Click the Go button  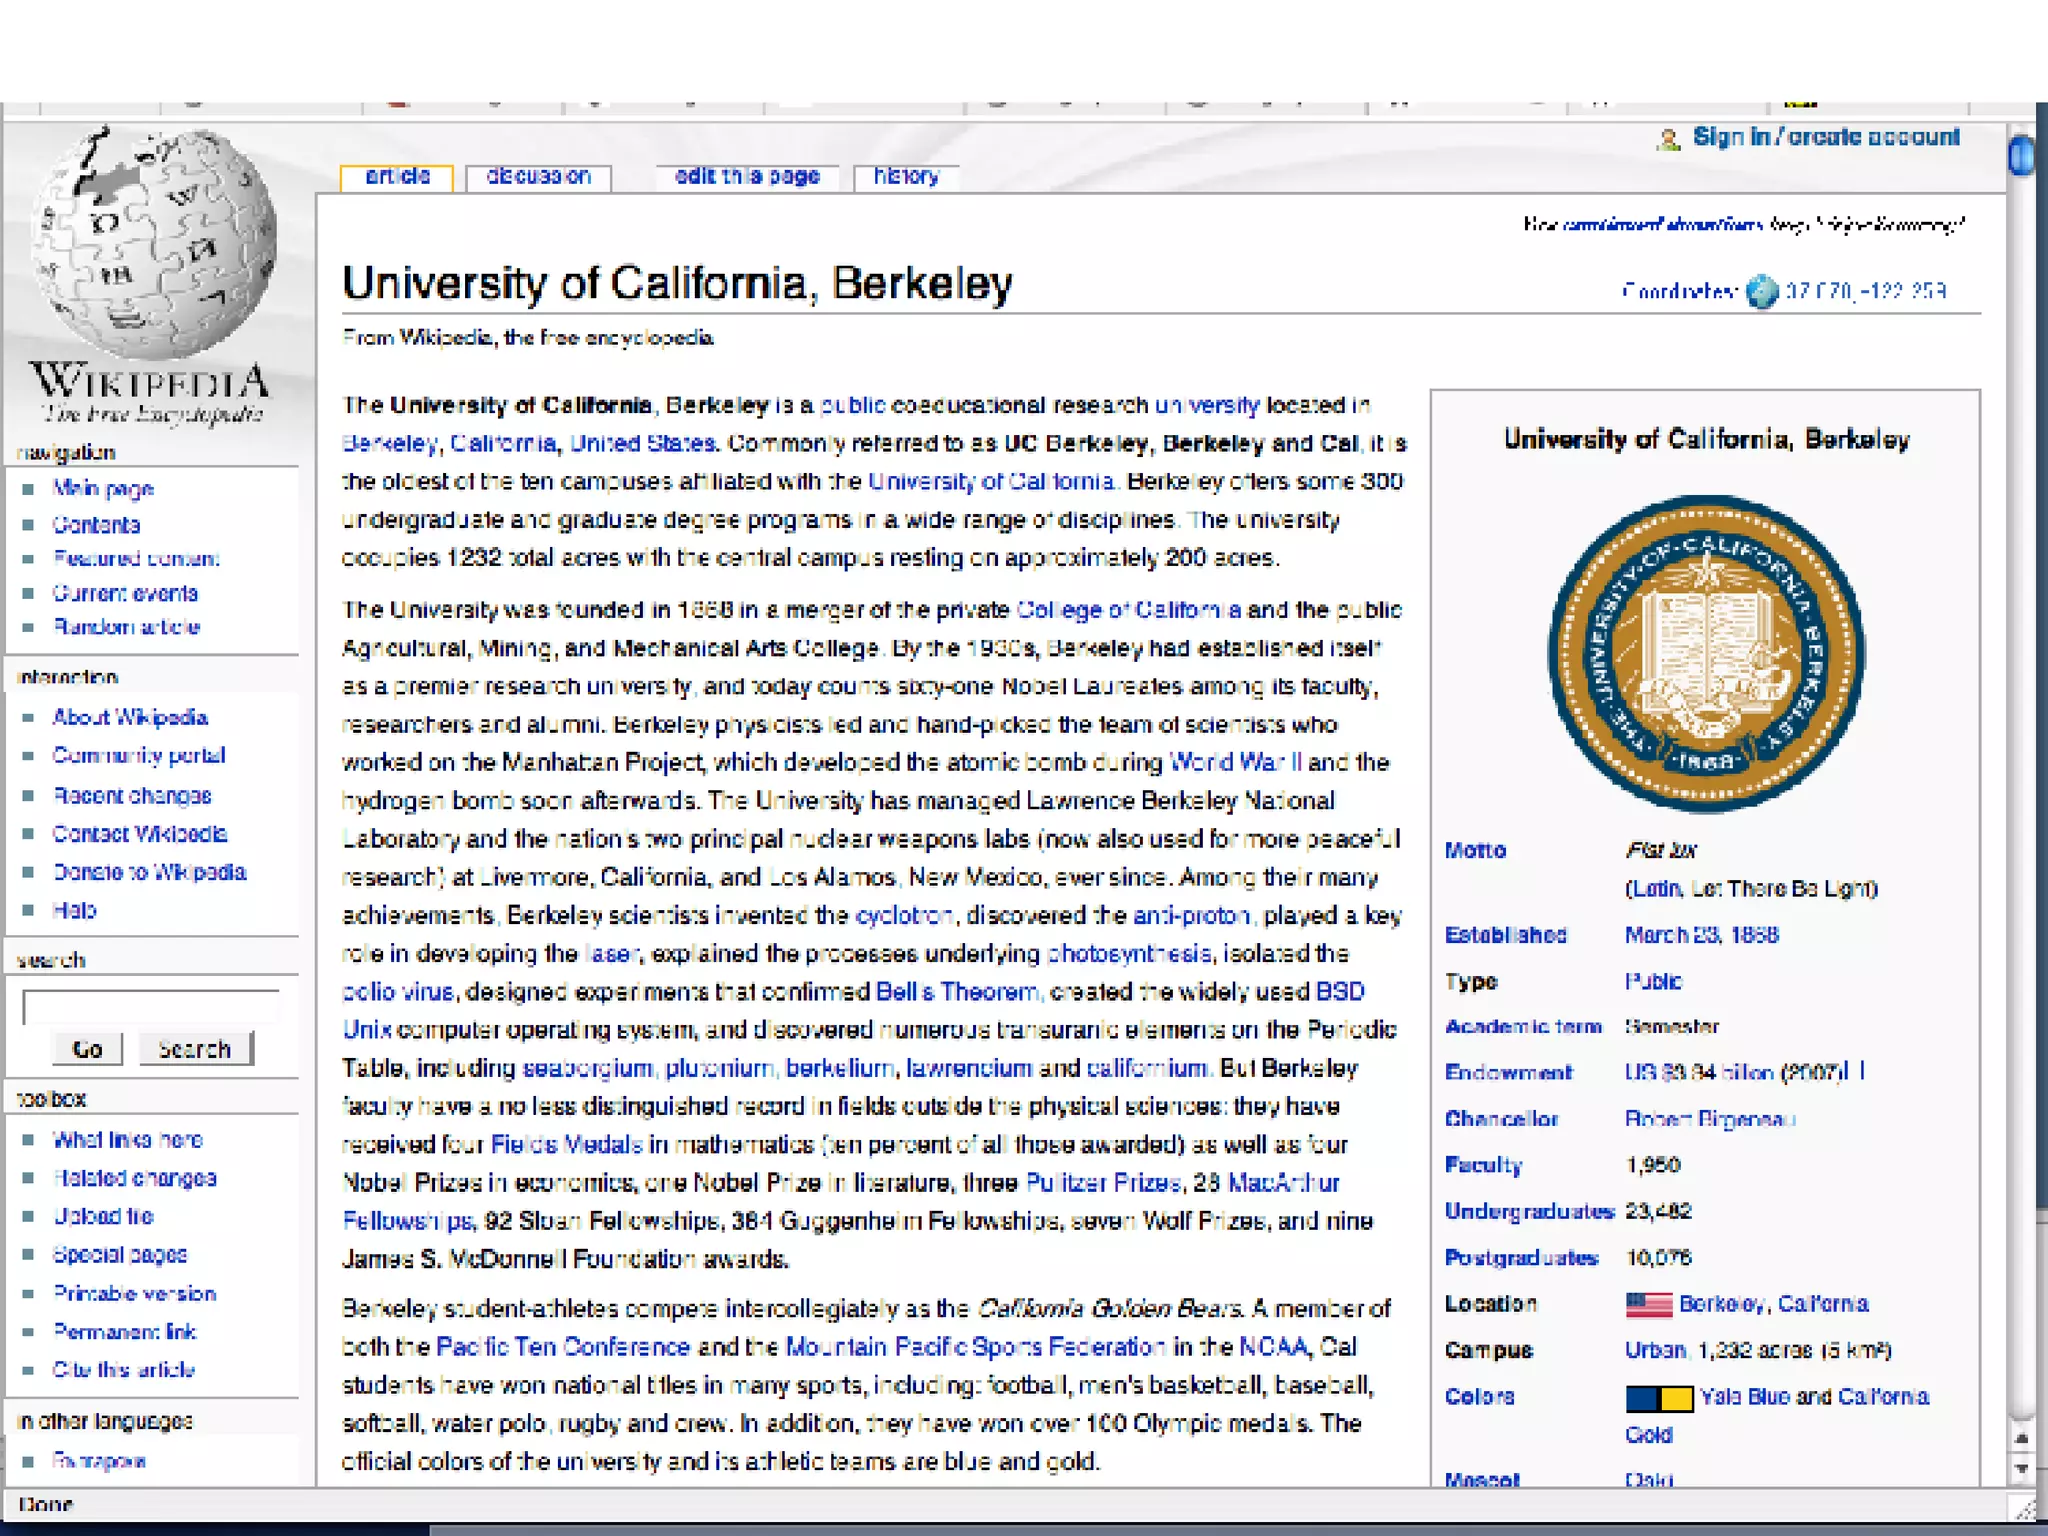(87, 1049)
